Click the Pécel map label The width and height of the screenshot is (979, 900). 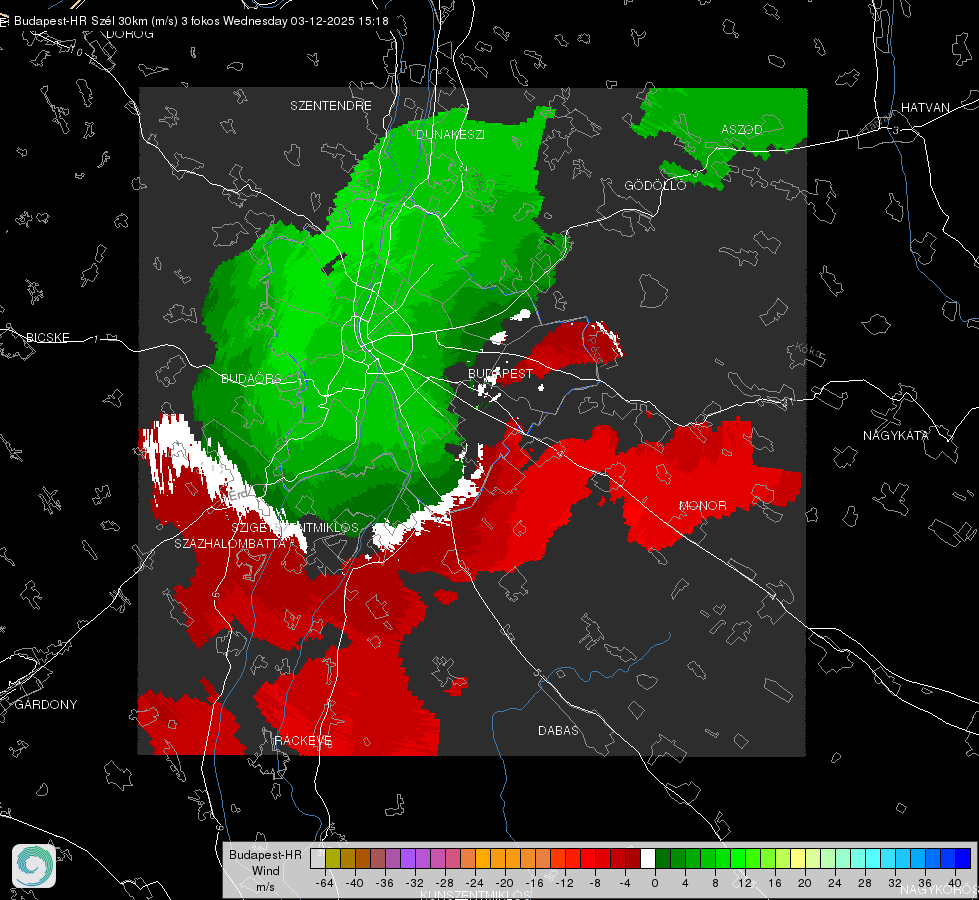(x=594, y=348)
